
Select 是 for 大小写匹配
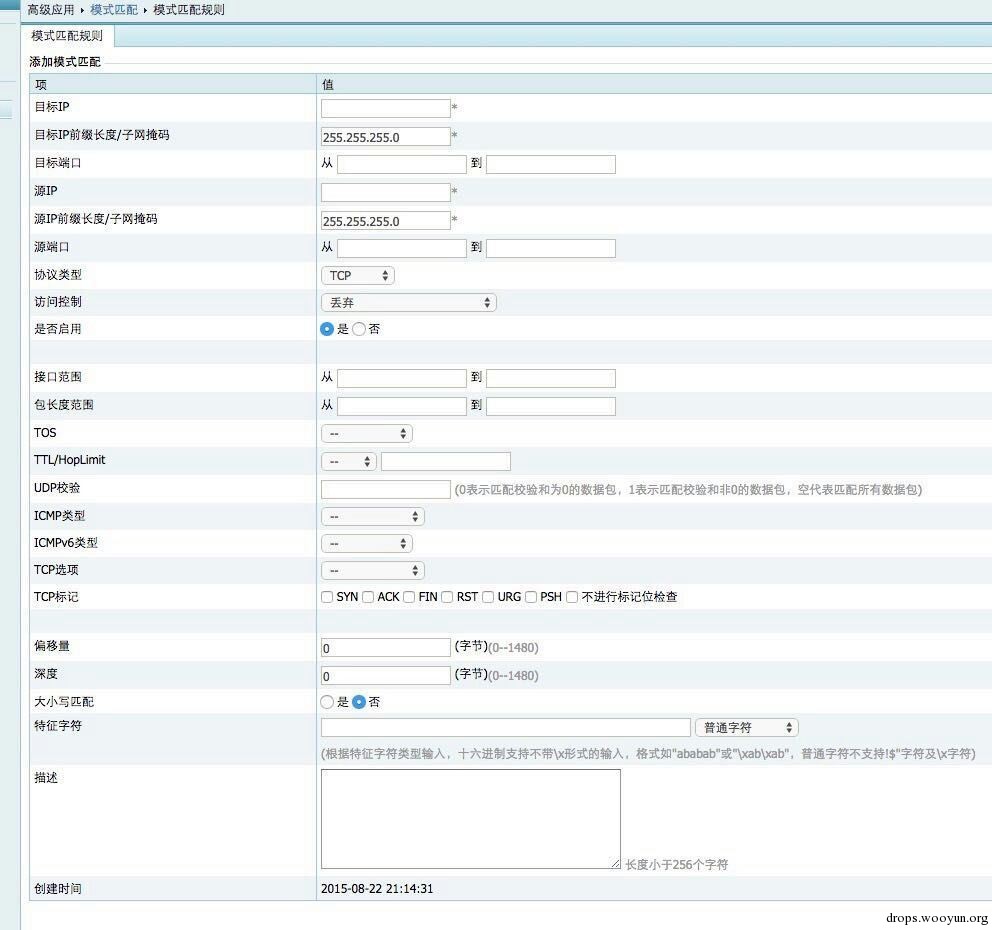click(x=327, y=702)
